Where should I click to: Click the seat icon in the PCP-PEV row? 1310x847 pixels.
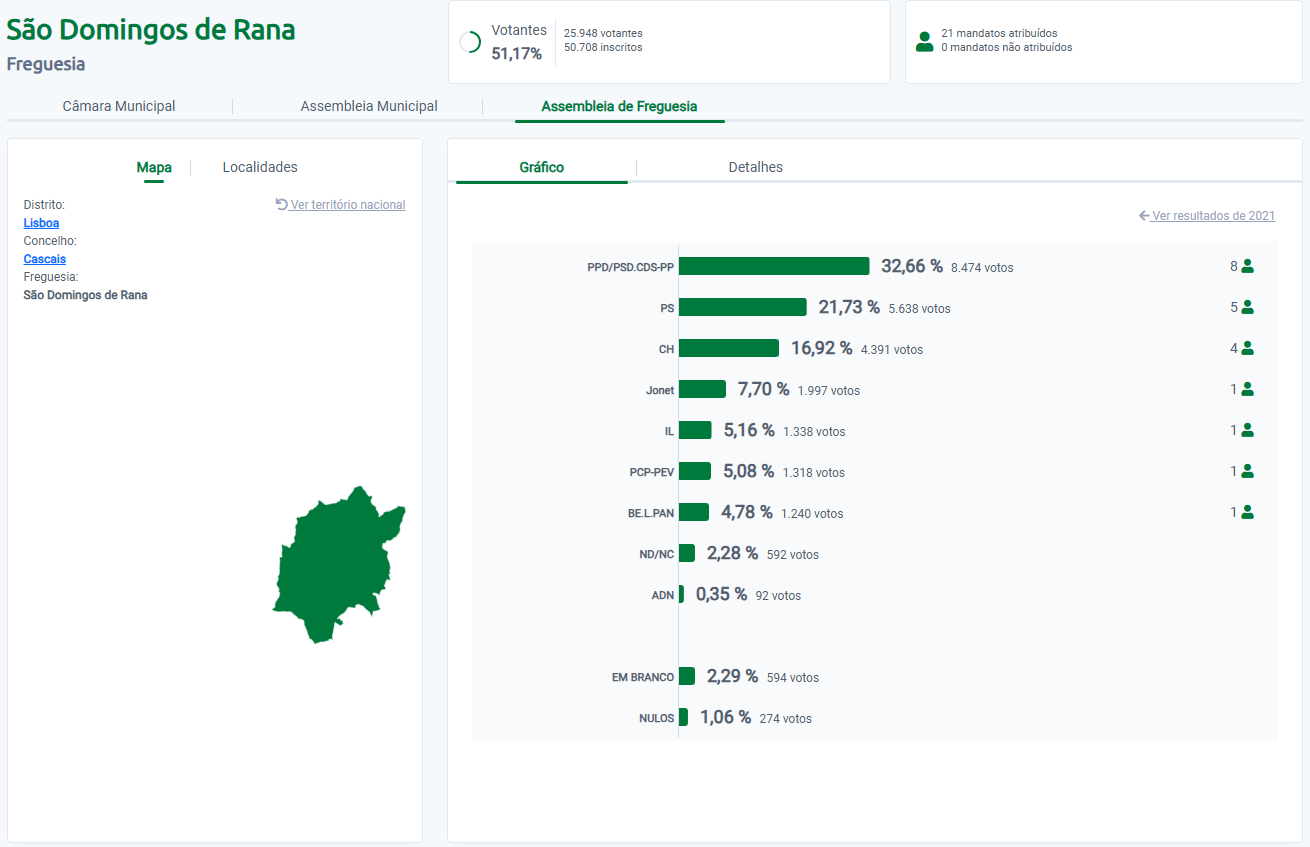click(1247, 472)
